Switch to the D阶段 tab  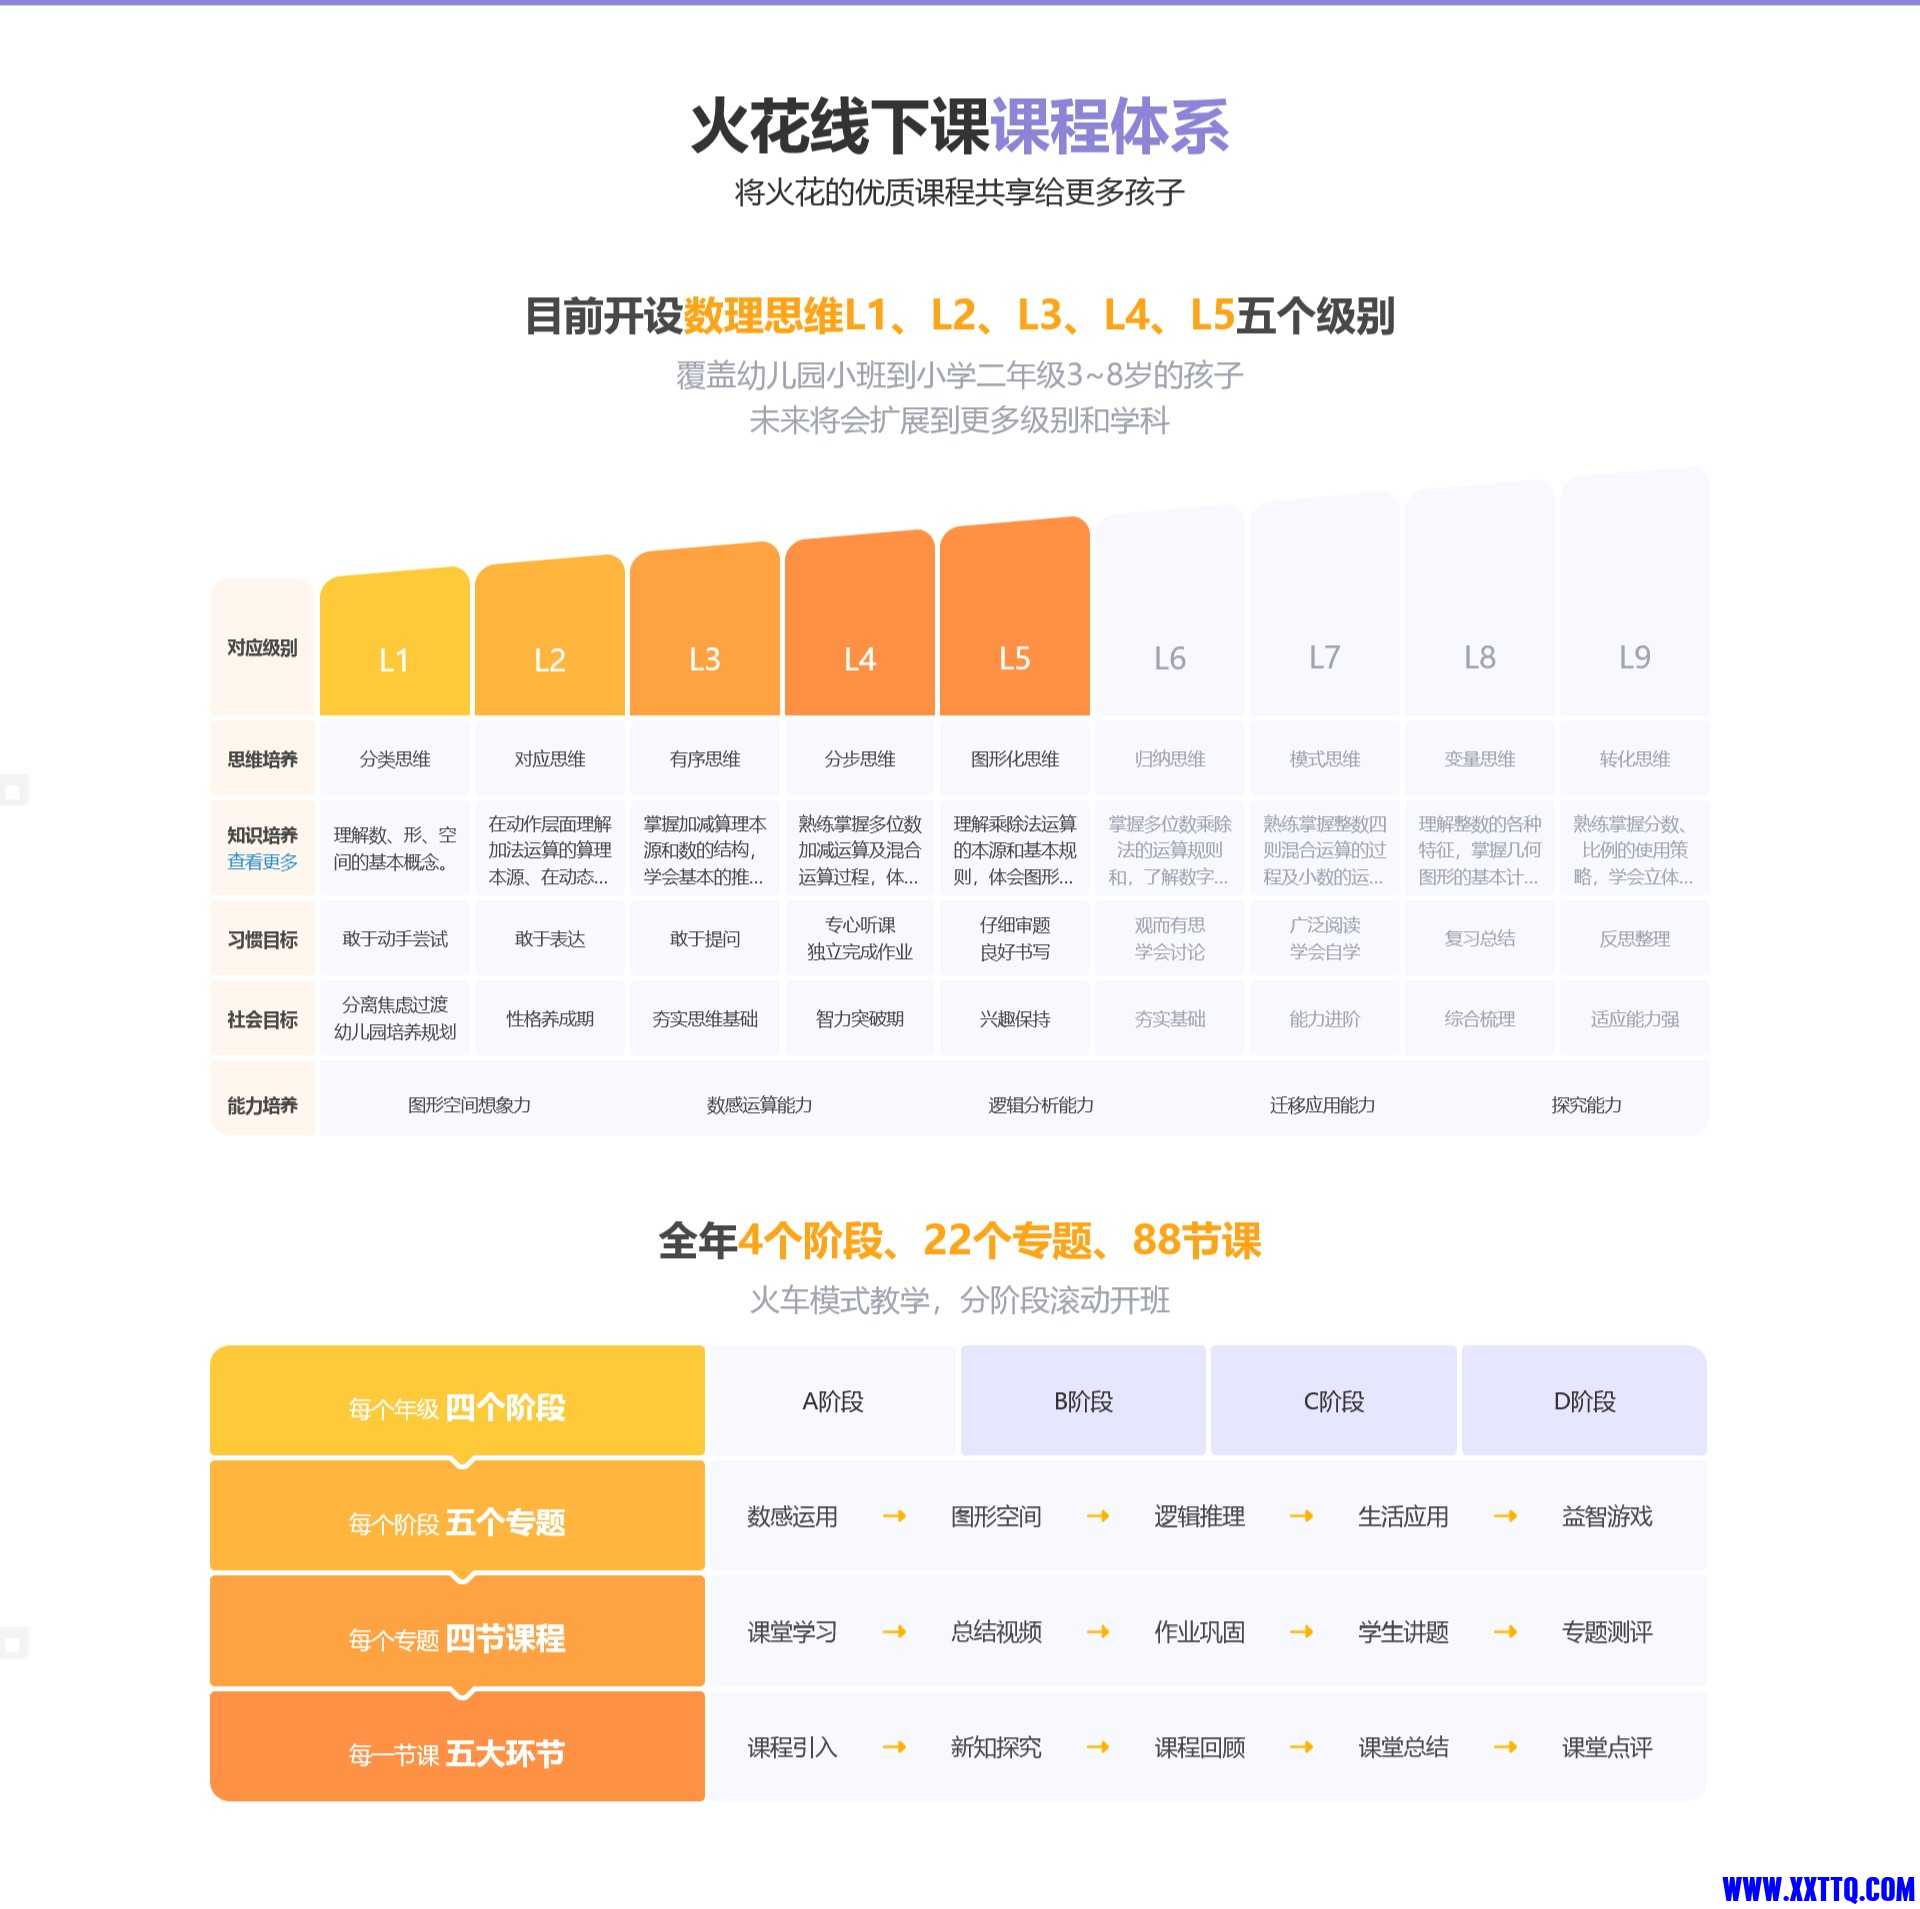pos(1584,1400)
